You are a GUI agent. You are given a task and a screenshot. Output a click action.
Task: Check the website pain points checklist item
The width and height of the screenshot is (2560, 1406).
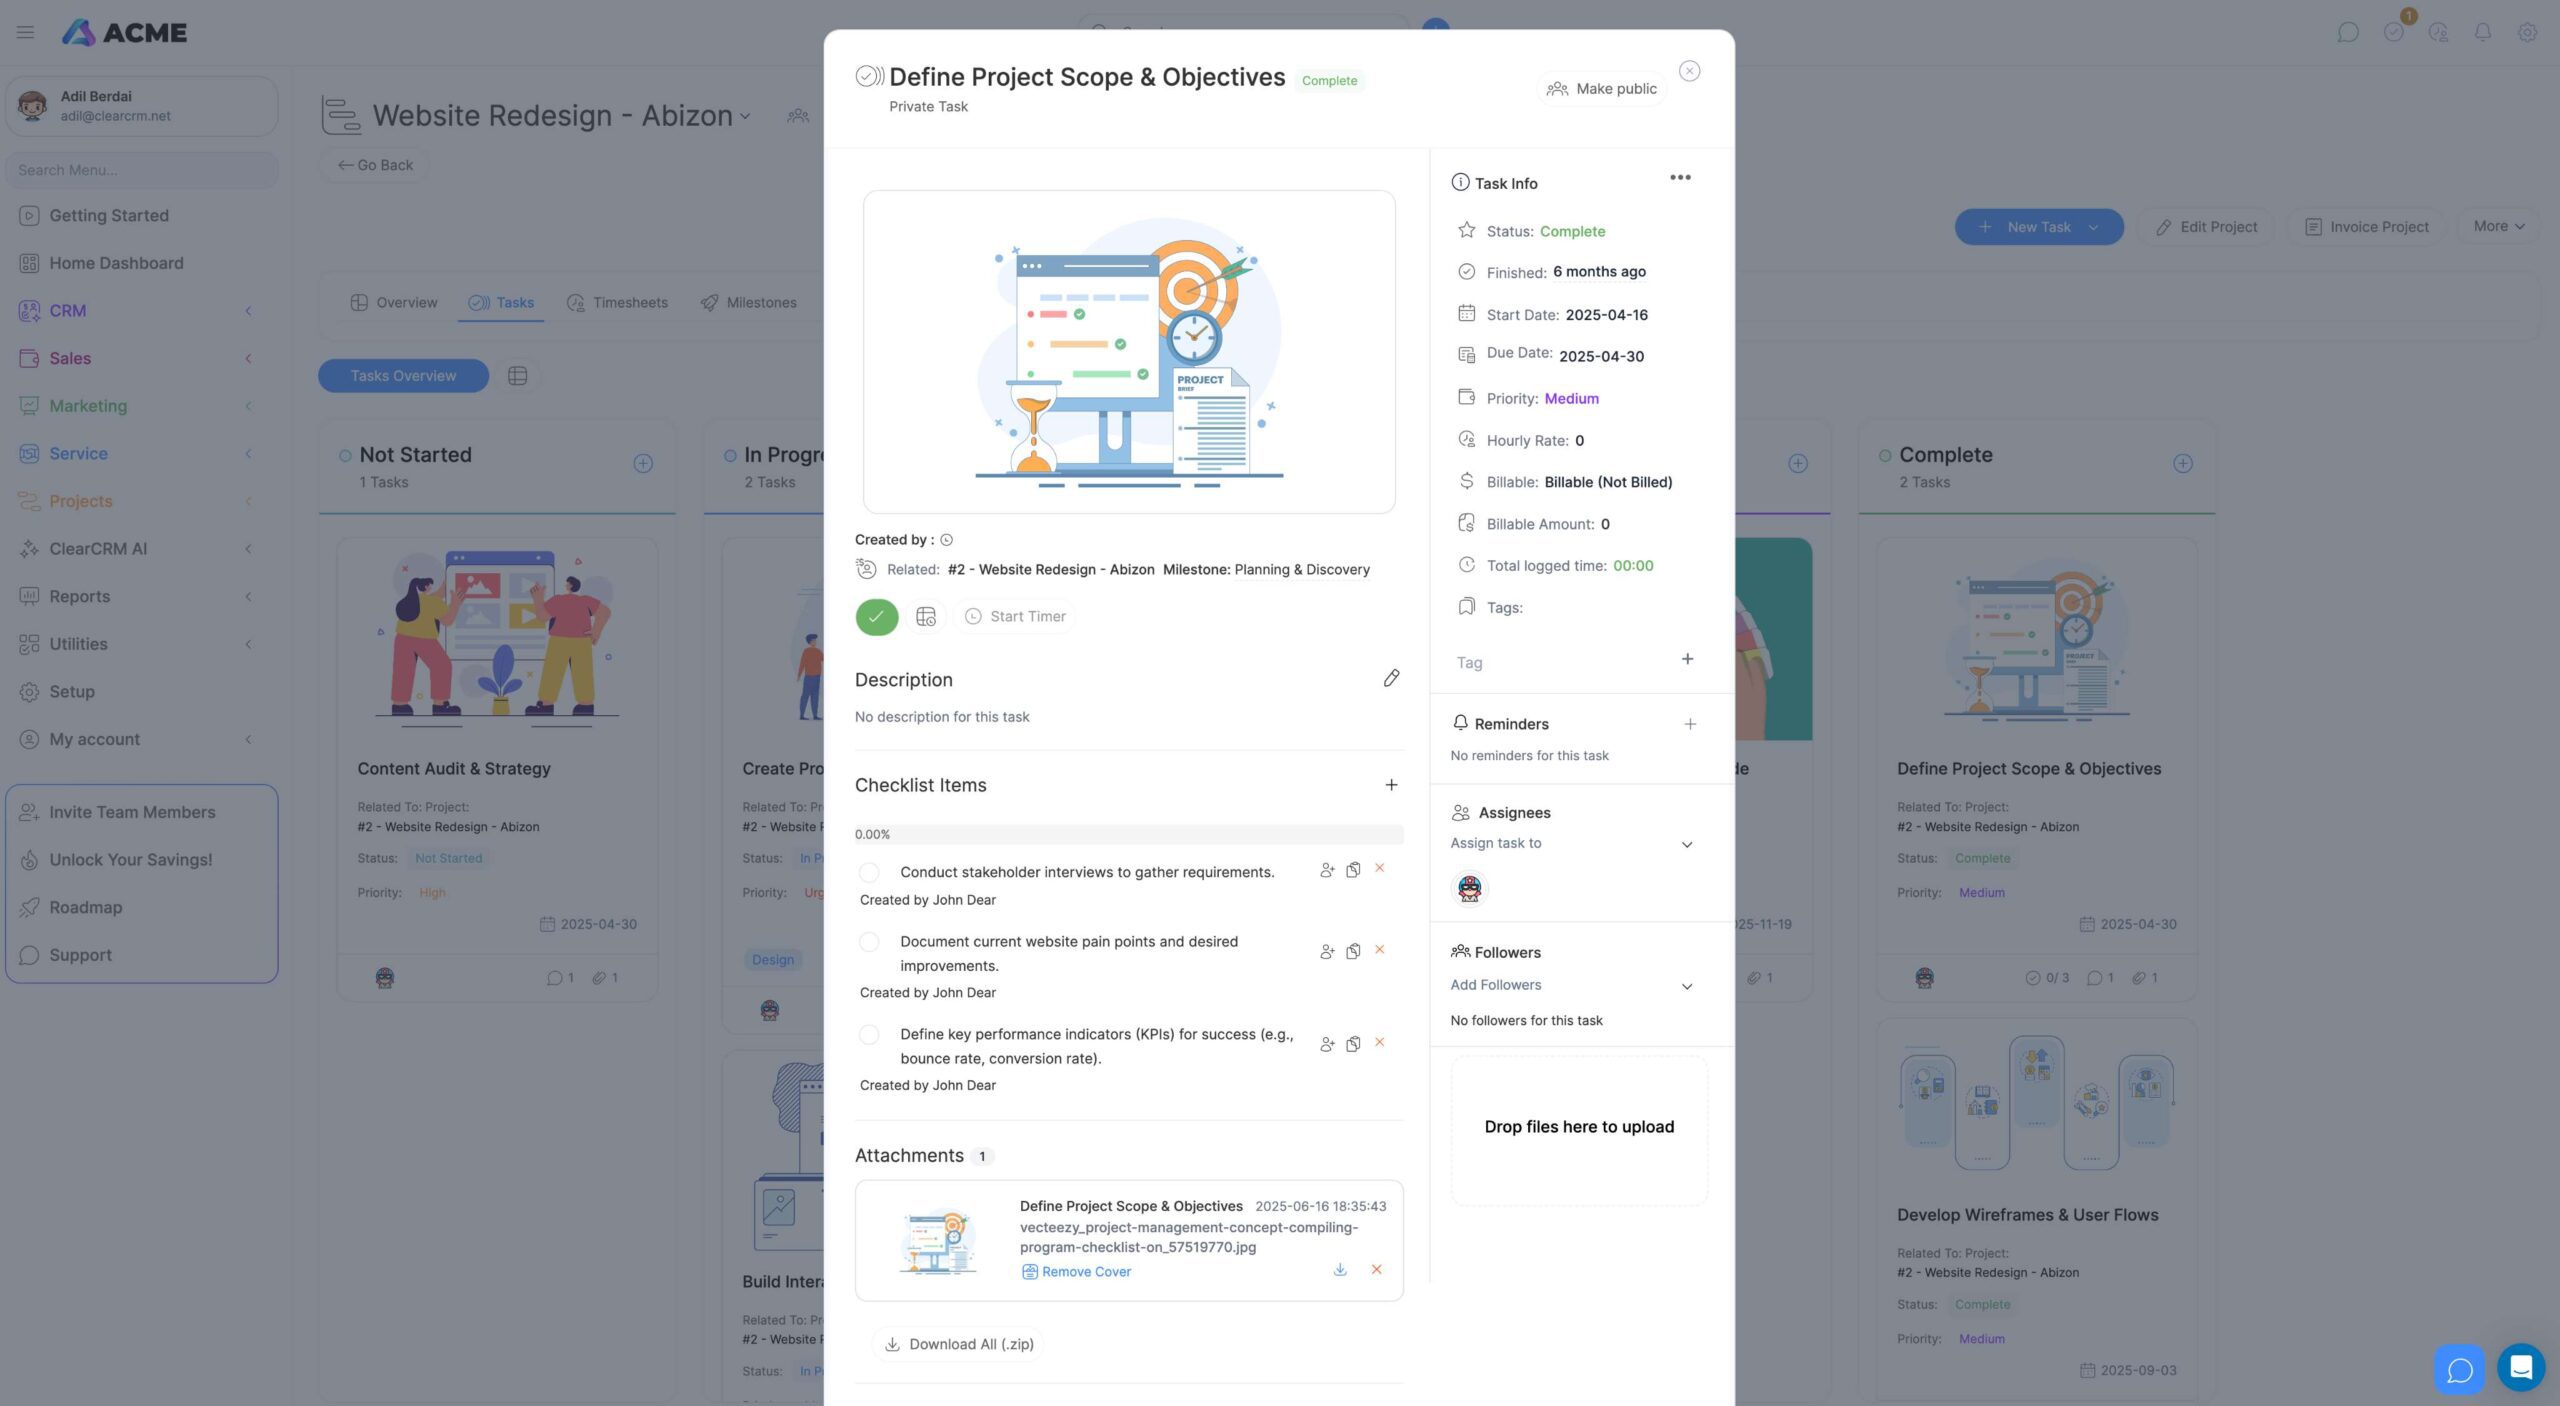click(869, 942)
